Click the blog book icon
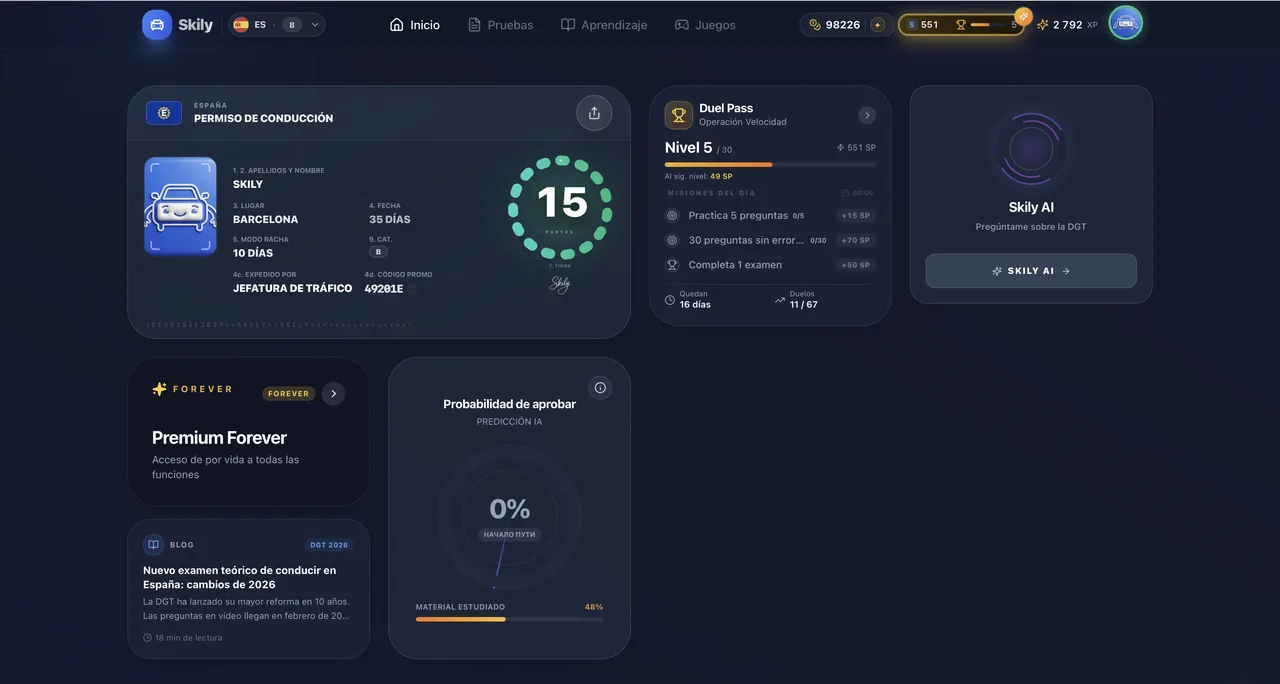 [153, 545]
